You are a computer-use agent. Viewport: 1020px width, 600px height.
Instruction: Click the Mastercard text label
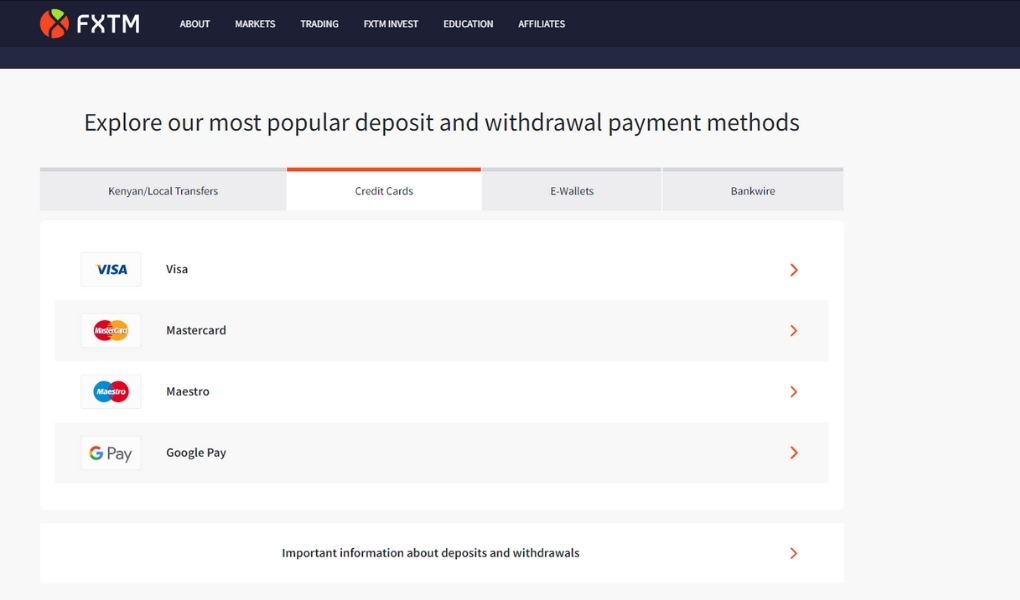click(x=196, y=331)
